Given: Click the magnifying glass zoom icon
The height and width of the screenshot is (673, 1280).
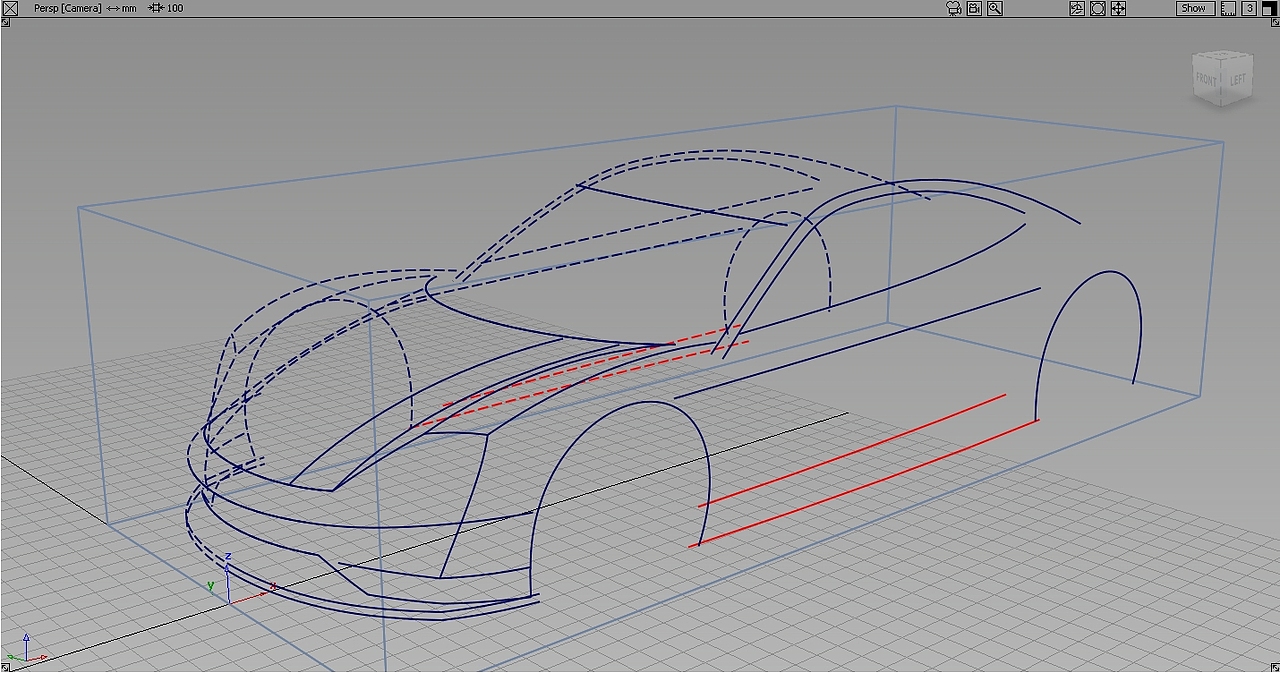Looking at the screenshot, I should coord(994,8).
